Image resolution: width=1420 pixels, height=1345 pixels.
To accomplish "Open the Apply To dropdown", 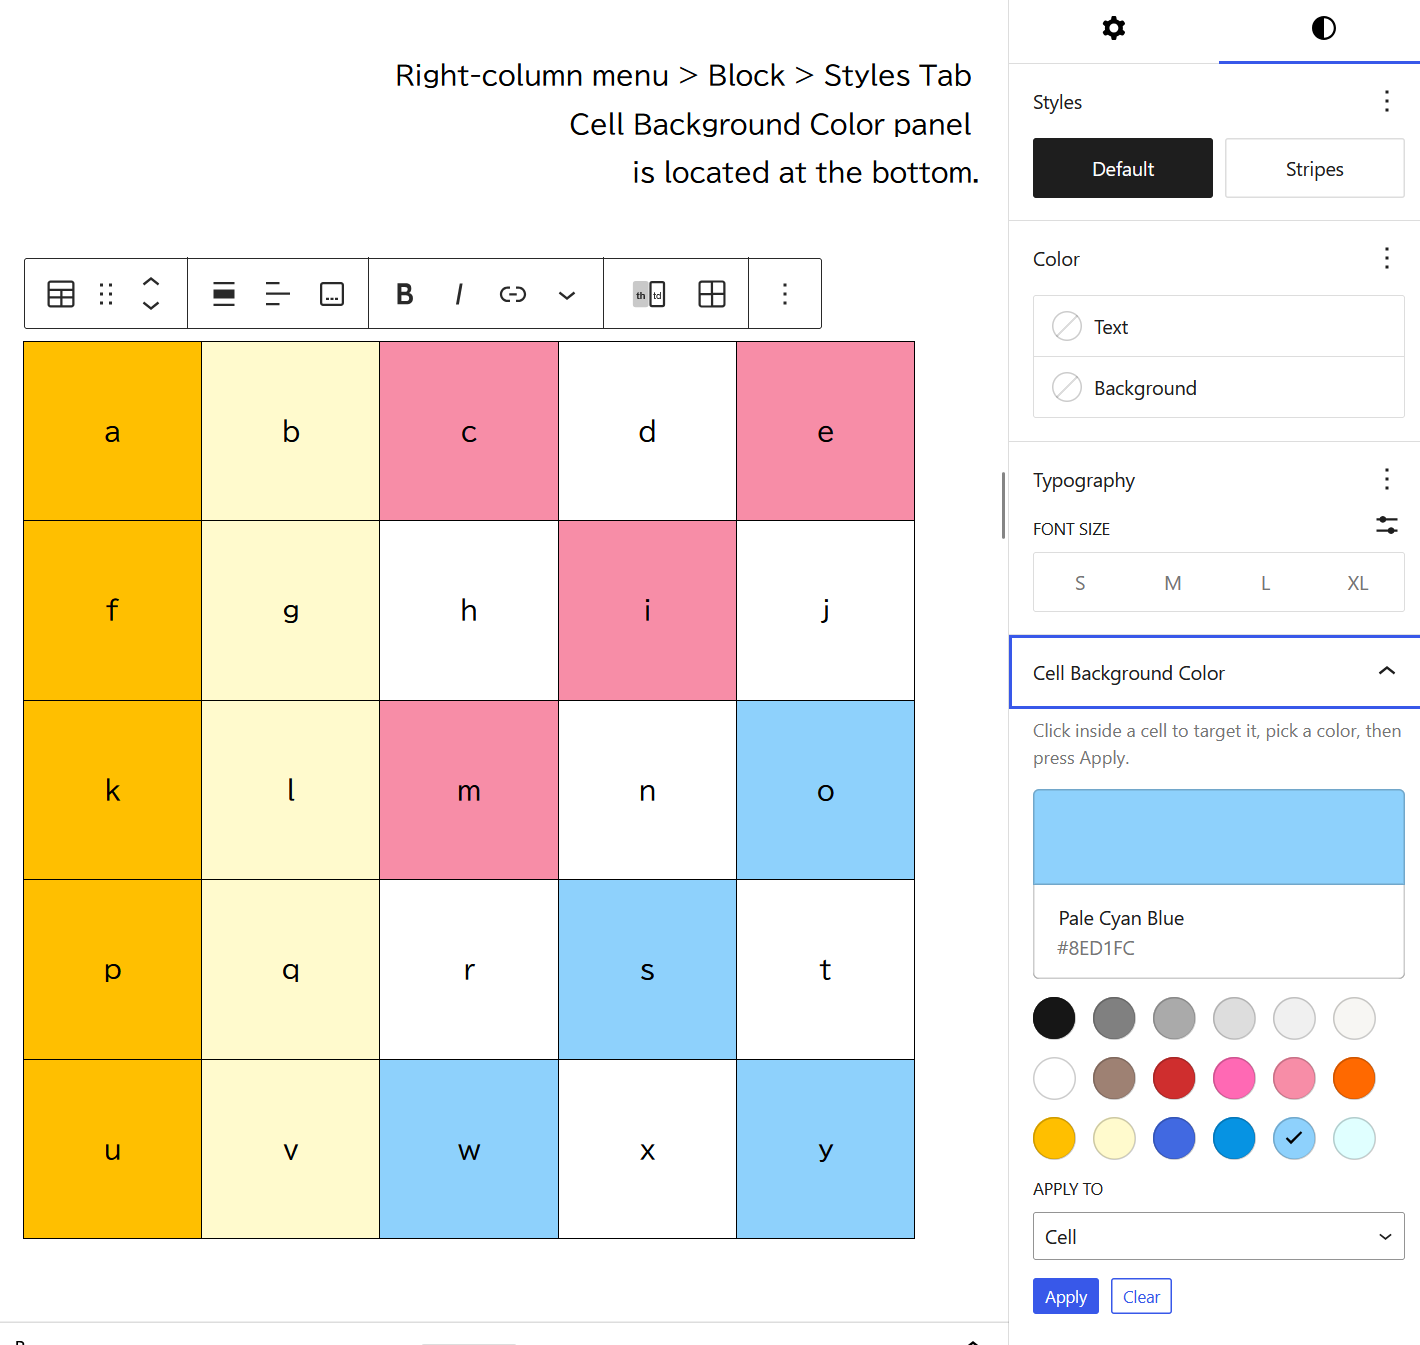I will (1218, 1236).
